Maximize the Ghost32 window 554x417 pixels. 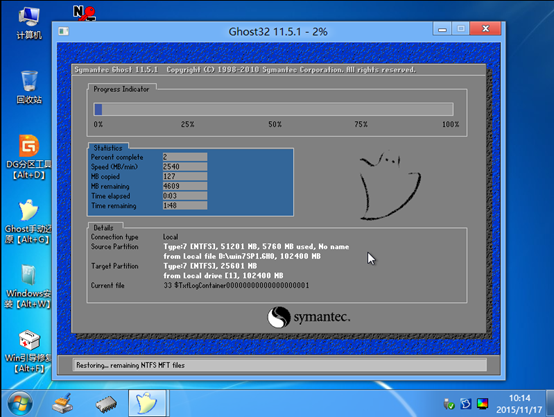461,29
